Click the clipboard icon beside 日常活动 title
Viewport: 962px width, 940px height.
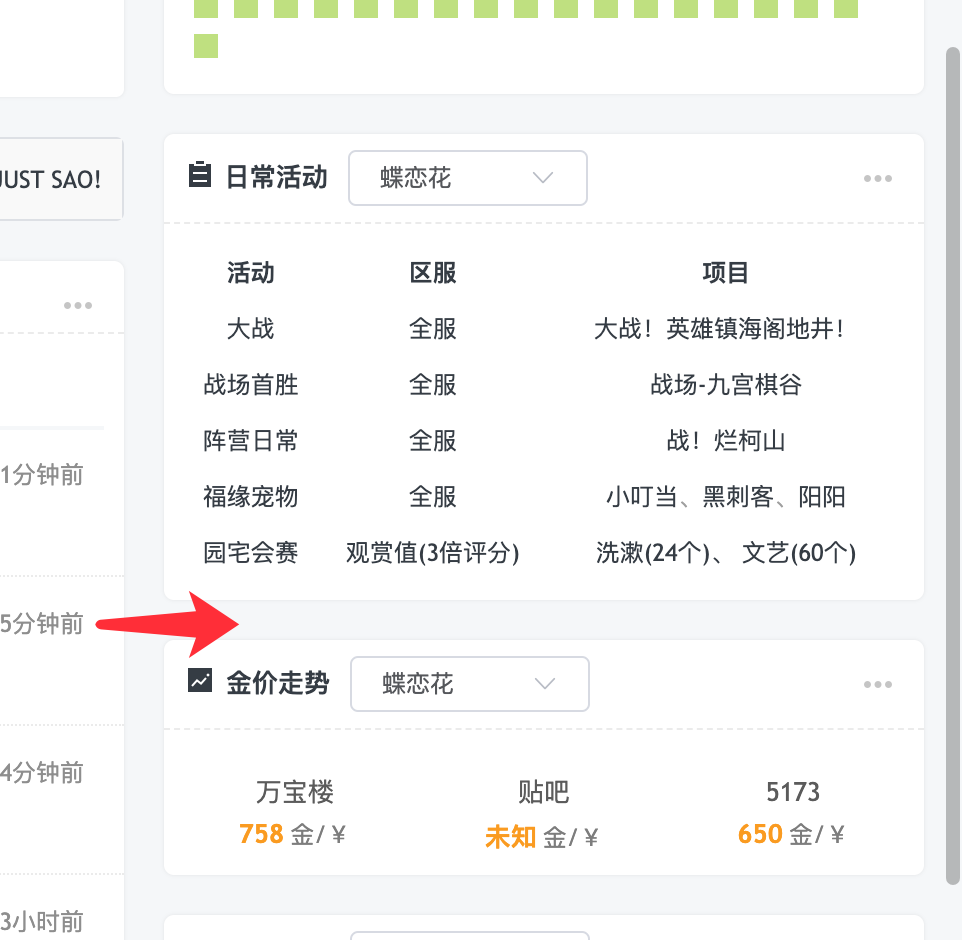pyautogui.click(x=199, y=177)
